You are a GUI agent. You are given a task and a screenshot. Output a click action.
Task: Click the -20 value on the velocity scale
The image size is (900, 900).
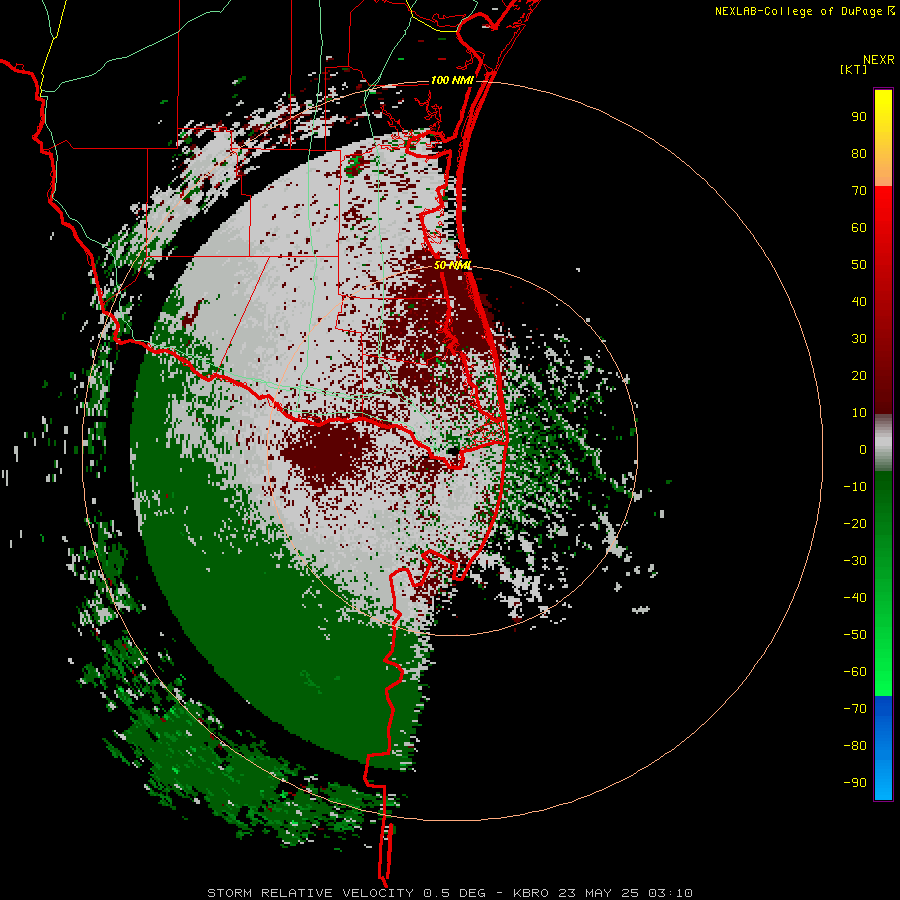[x=855, y=524]
